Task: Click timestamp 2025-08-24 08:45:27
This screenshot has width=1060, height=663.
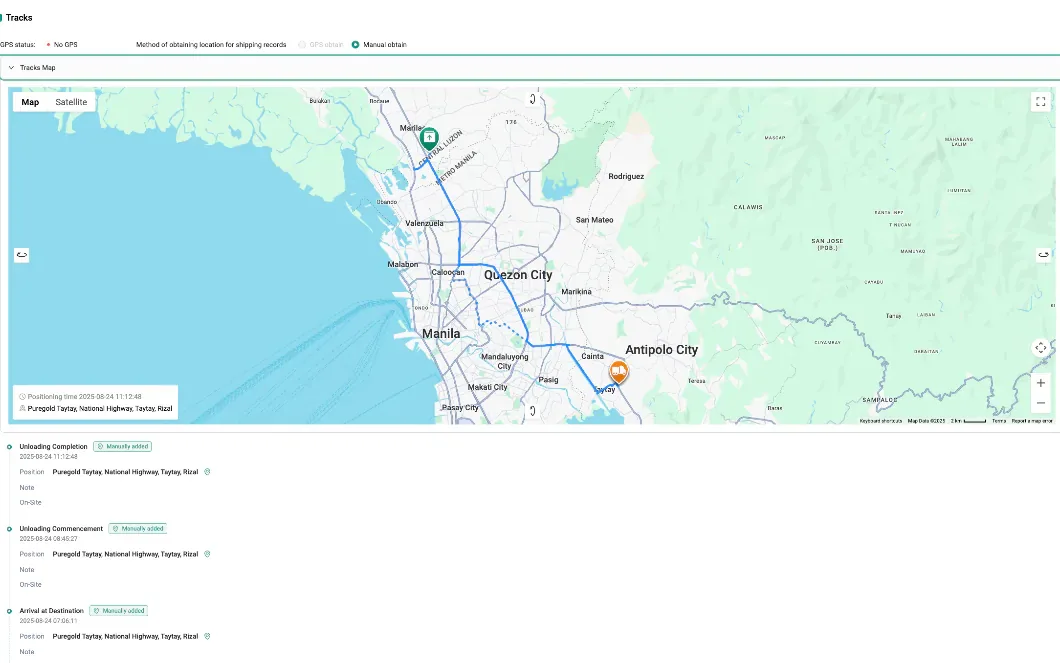Action: pos(48,539)
